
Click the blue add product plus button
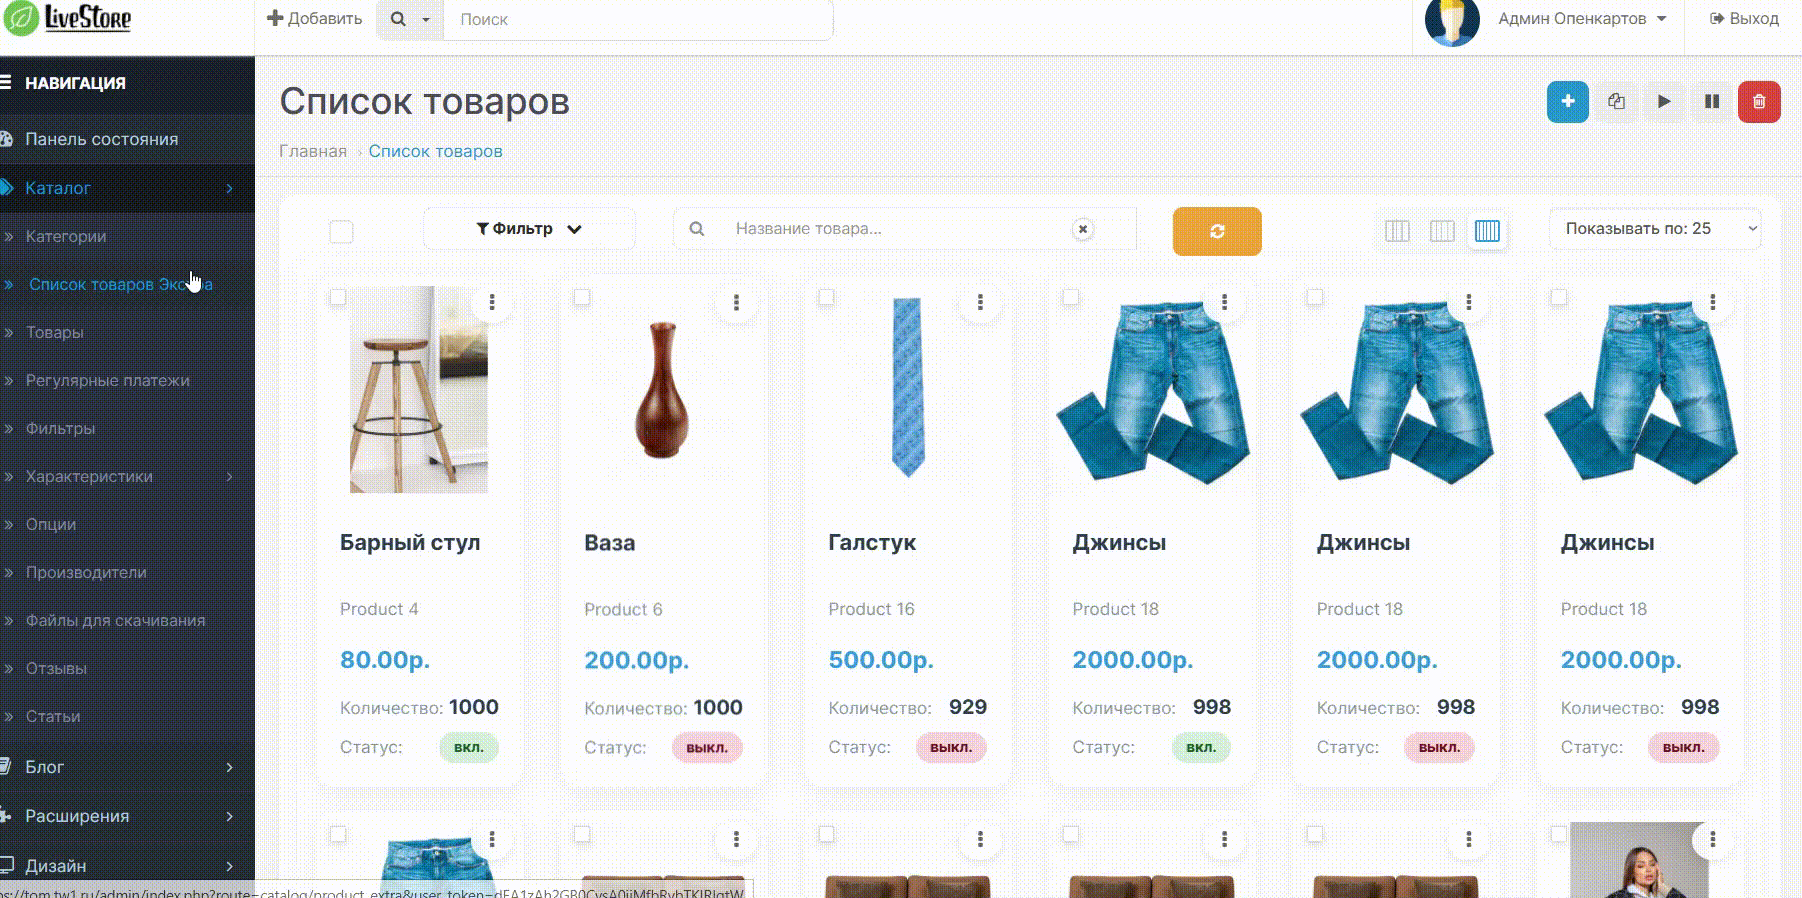[1567, 102]
